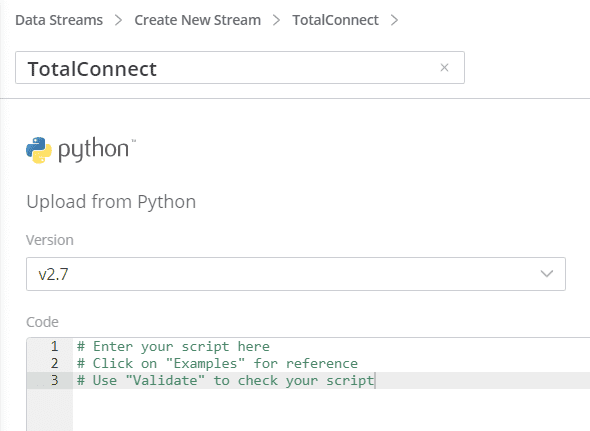Click the chevron after TotalConnect breadcrumb

coord(394,20)
